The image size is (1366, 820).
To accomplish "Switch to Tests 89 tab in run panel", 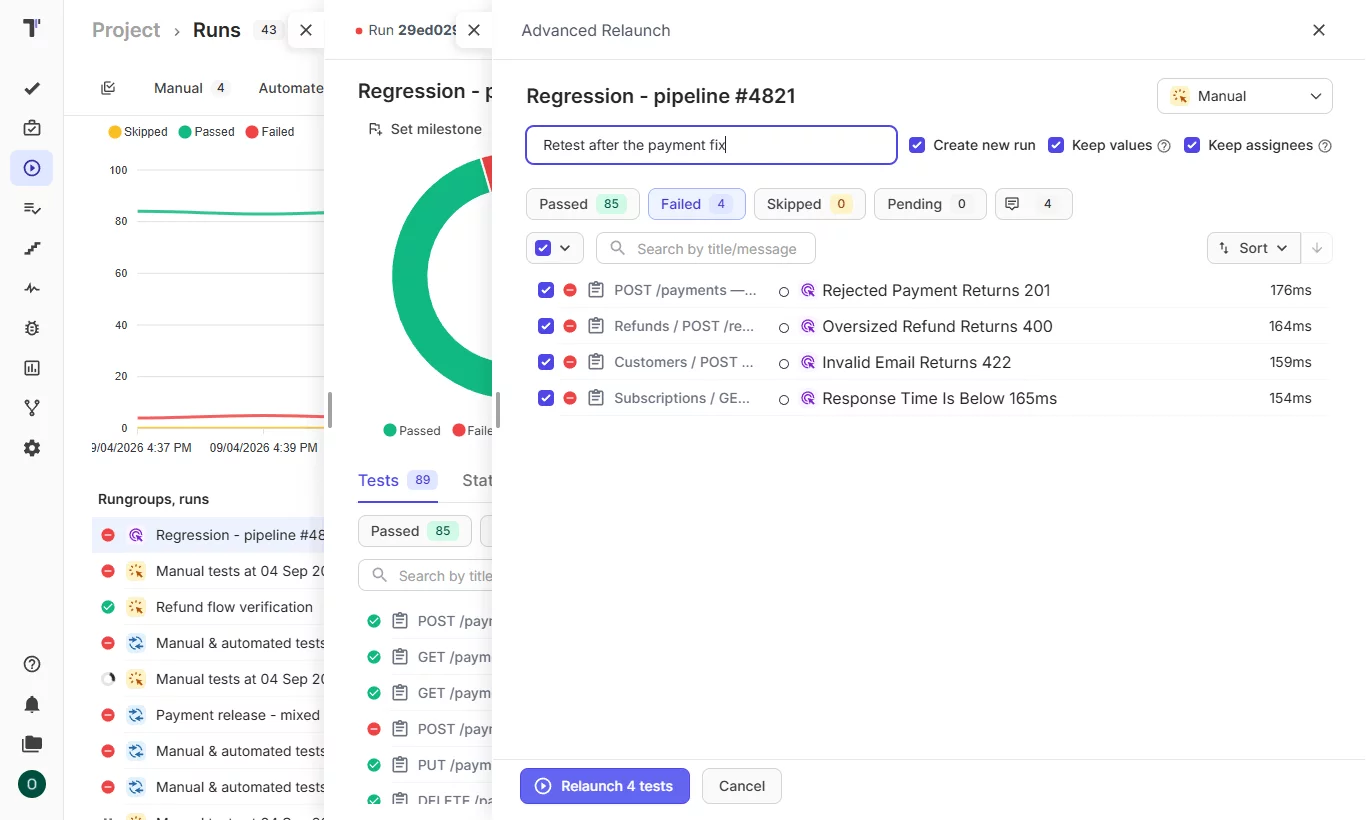I will click(x=398, y=480).
